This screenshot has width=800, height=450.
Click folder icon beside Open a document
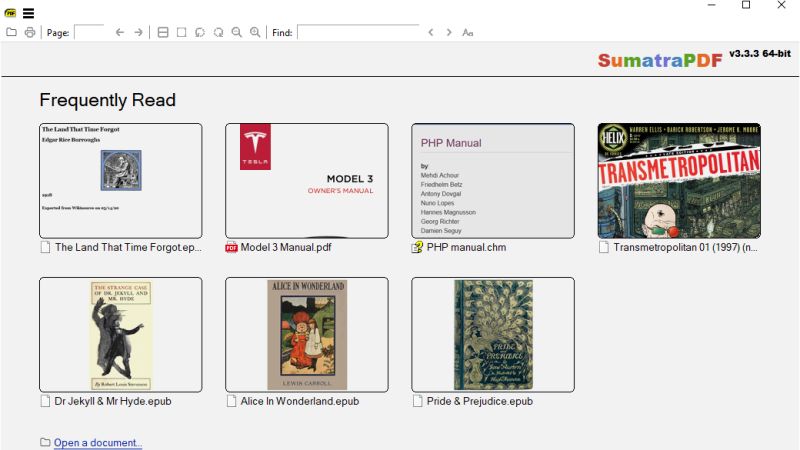(x=45, y=442)
